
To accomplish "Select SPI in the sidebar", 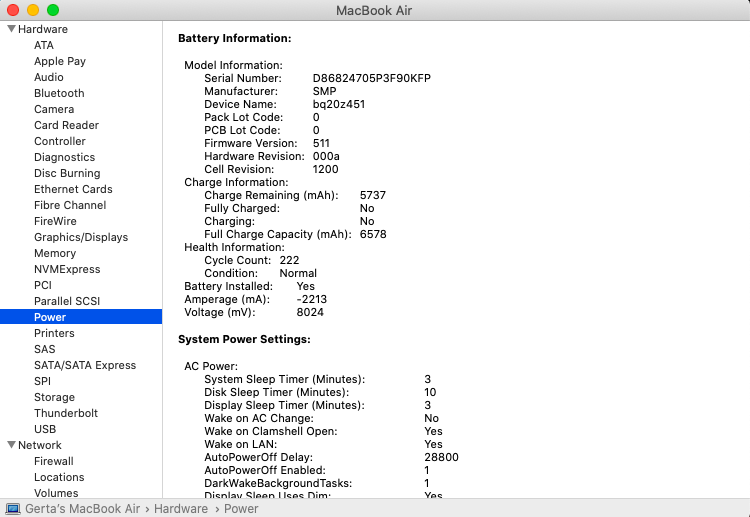I will pyautogui.click(x=43, y=381).
